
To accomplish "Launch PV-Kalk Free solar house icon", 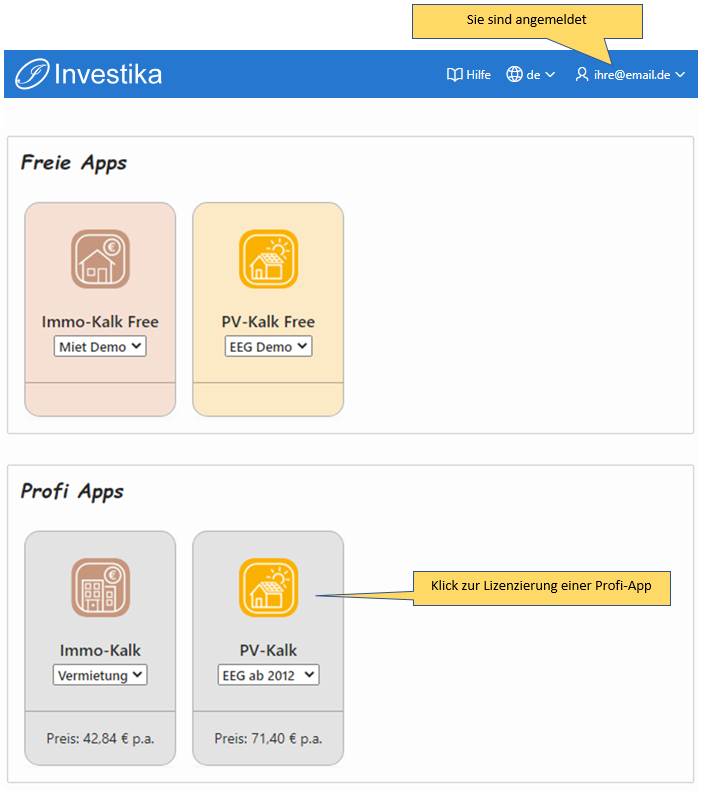I will pos(268,259).
